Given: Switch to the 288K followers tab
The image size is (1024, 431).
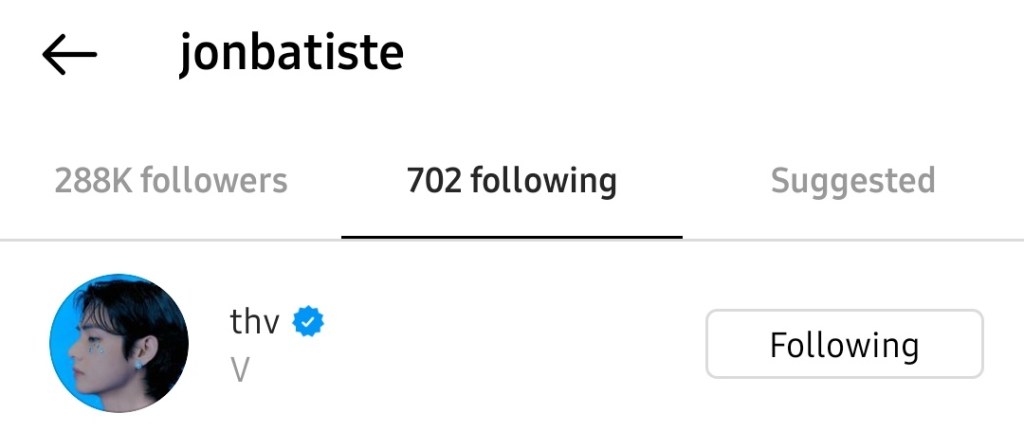Looking at the screenshot, I should (x=171, y=181).
